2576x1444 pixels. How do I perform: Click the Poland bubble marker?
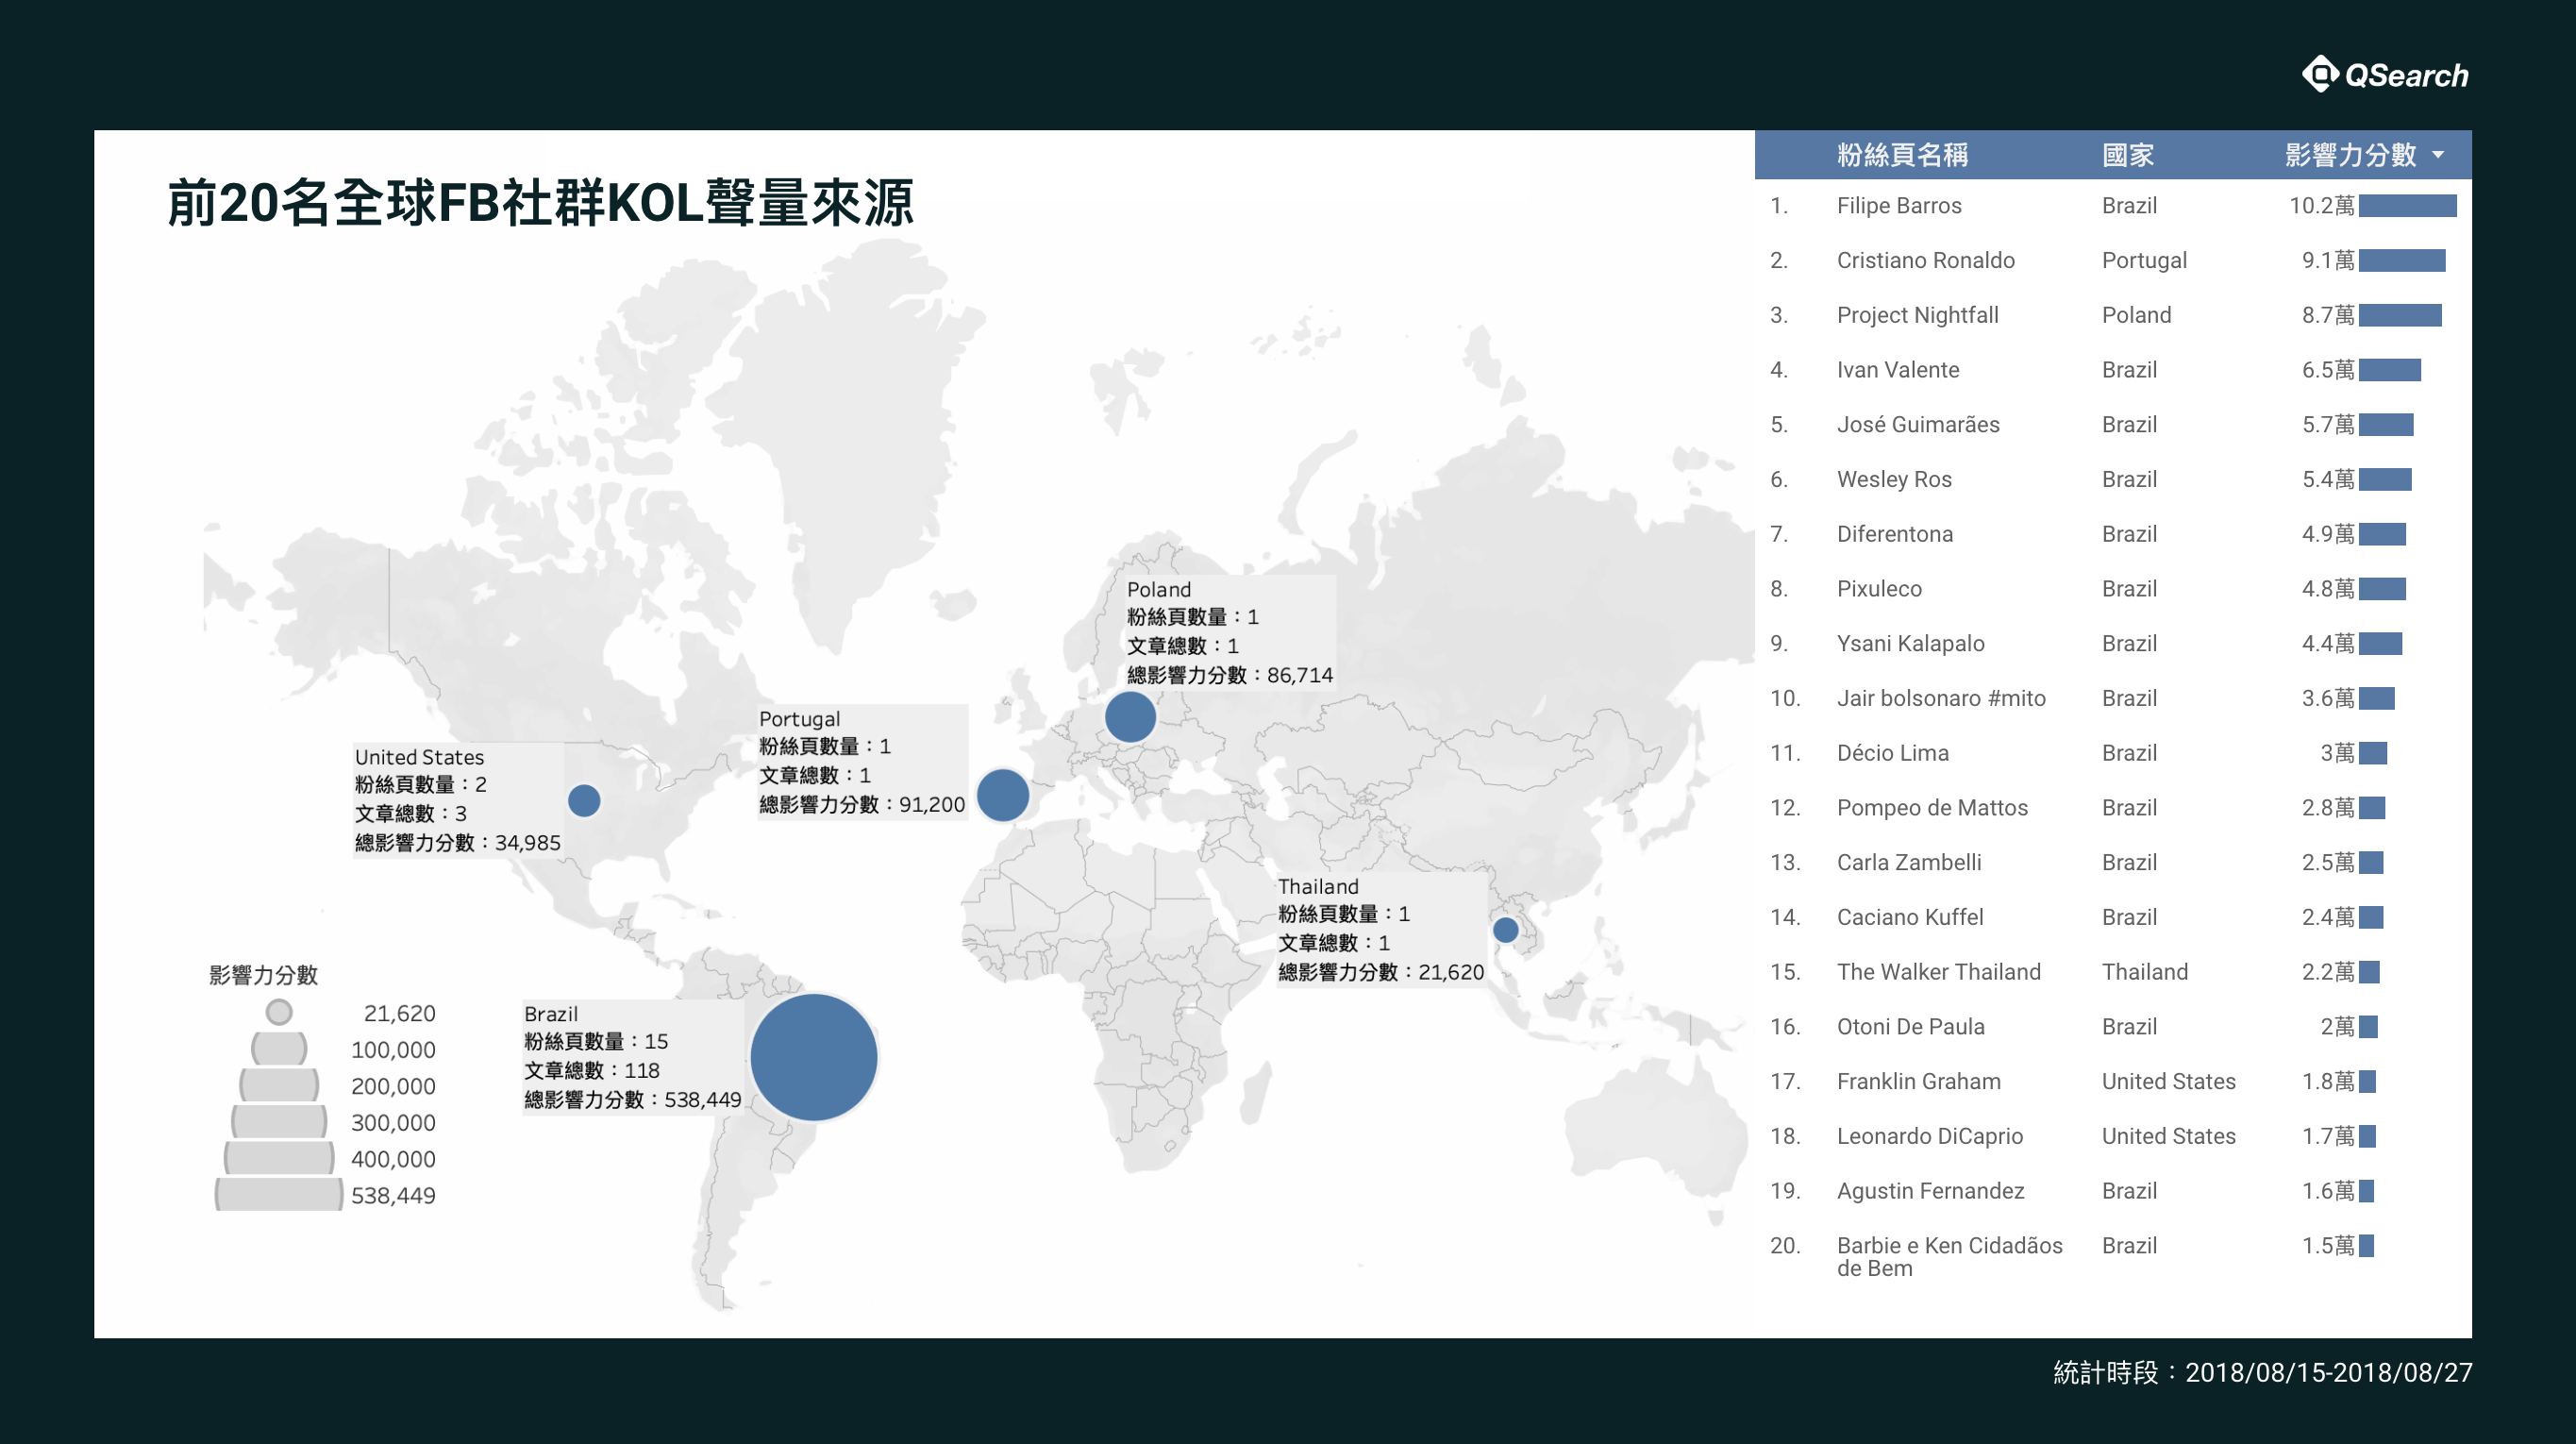coord(1130,717)
